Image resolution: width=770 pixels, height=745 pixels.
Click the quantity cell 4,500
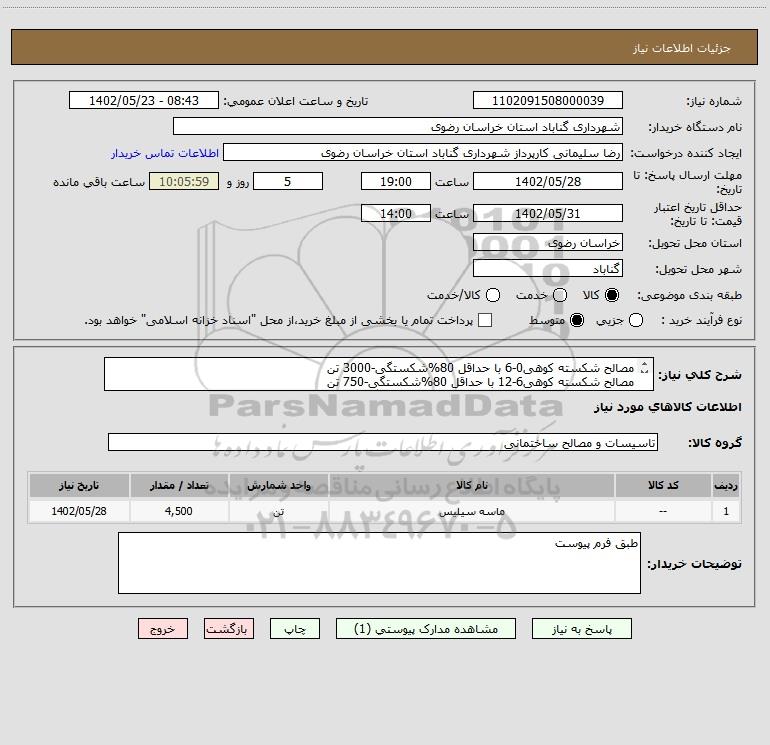pyautogui.click(x=179, y=511)
